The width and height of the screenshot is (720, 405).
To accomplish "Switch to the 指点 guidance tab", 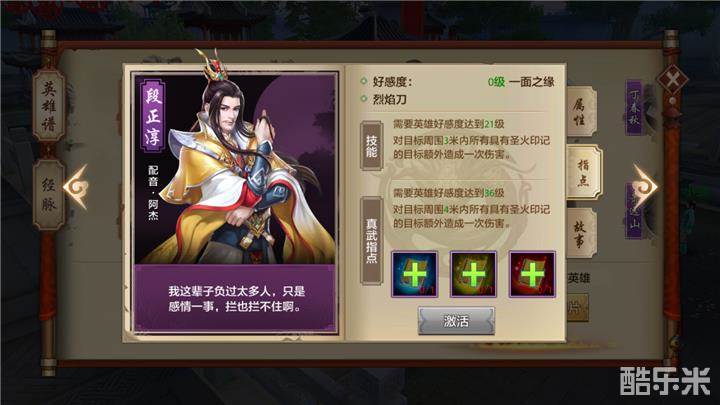I will pyautogui.click(x=584, y=172).
